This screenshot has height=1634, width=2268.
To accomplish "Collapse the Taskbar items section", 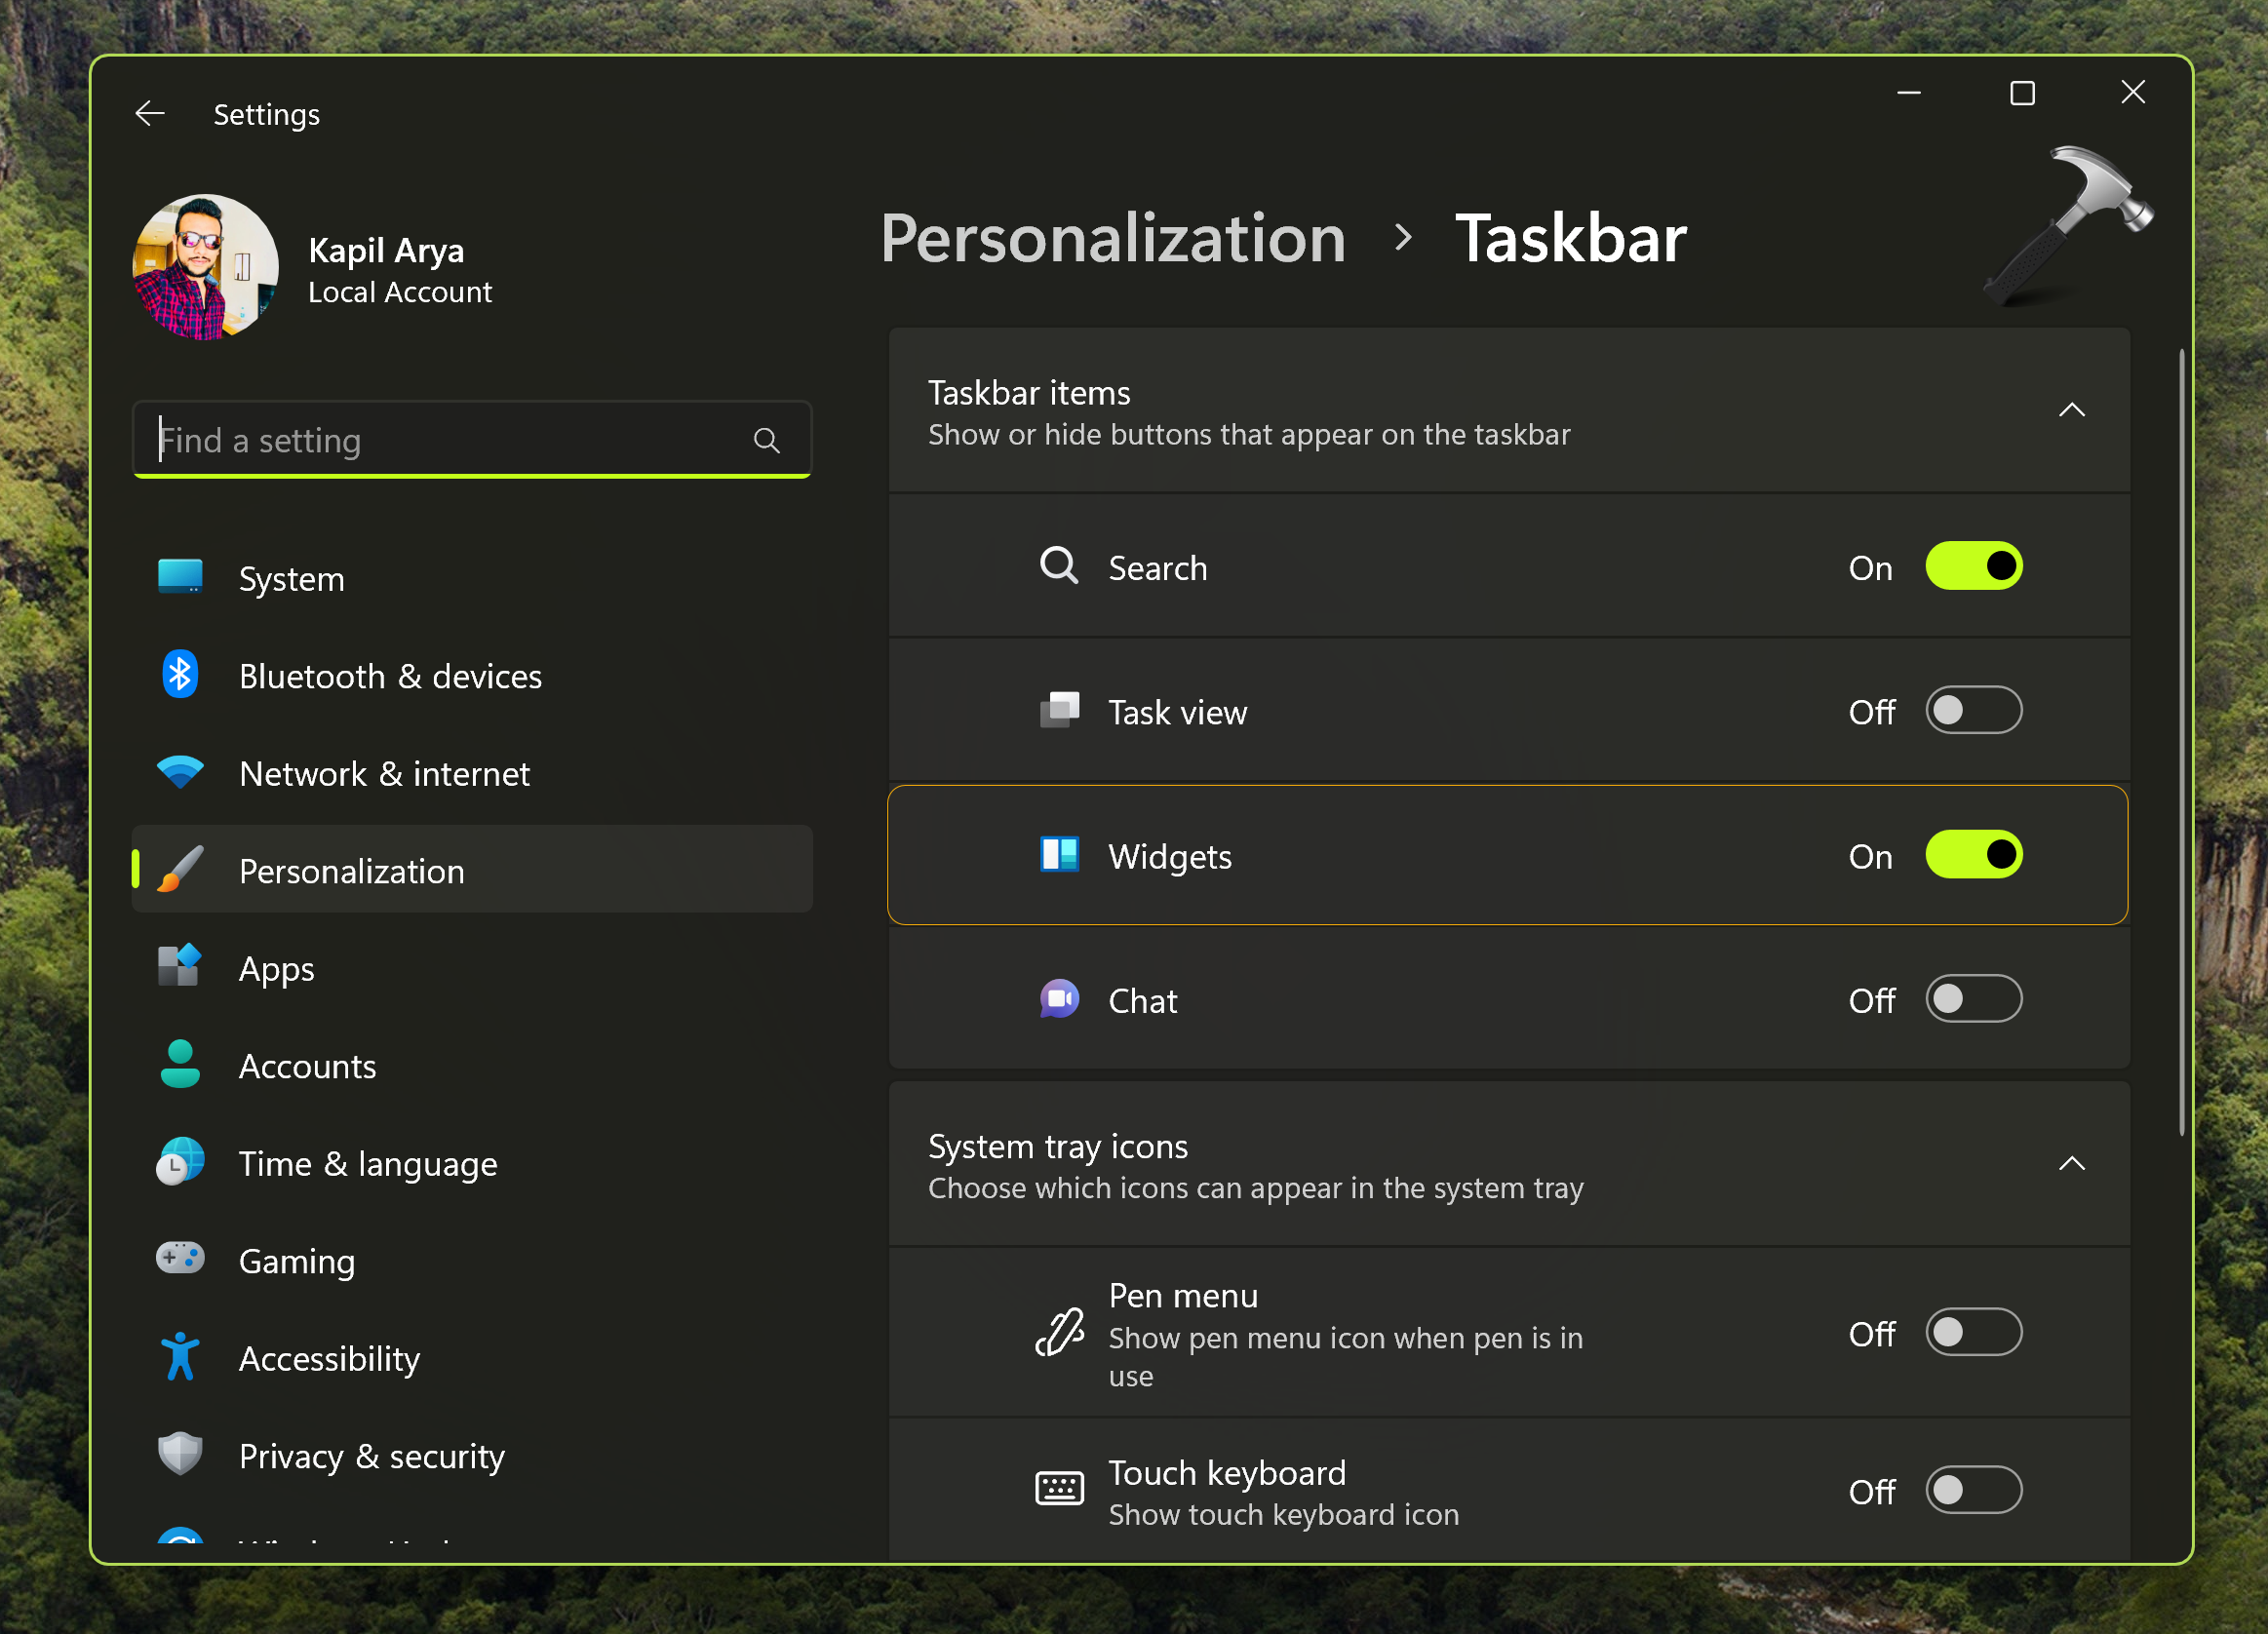I will click(x=2071, y=411).
